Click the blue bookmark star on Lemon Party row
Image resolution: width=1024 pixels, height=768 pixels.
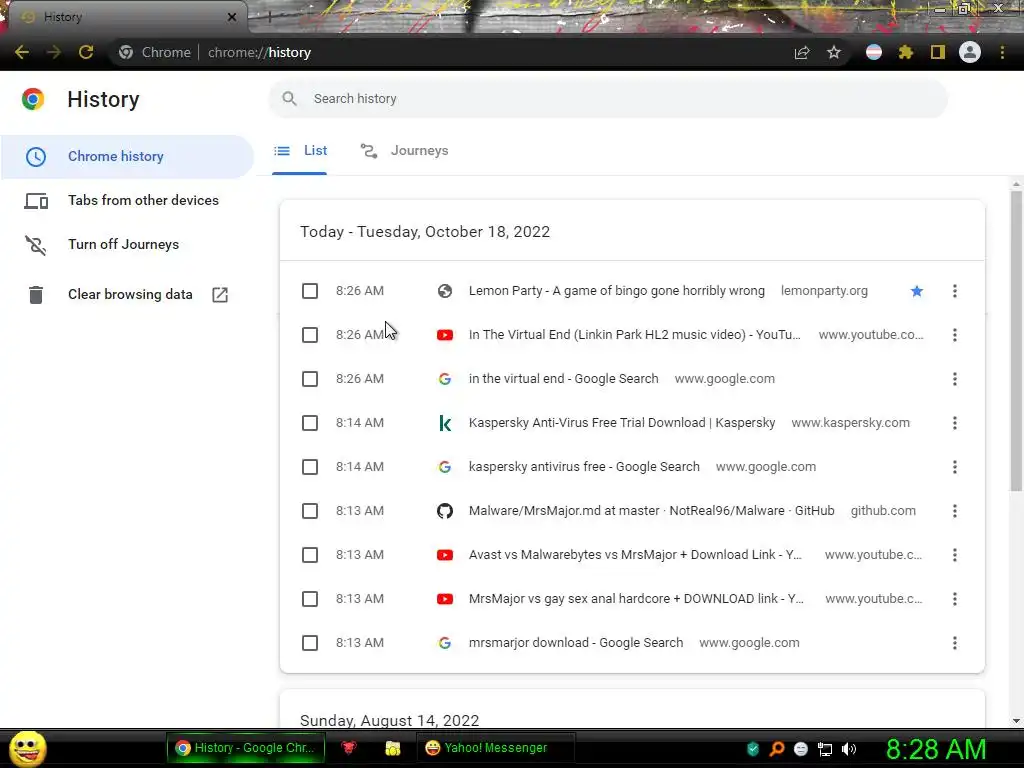(x=917, y=291)
